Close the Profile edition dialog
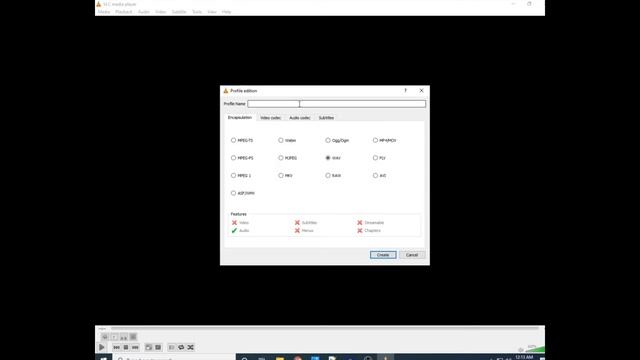Viewport: 640px width, 360px height. tap(421, 91)
